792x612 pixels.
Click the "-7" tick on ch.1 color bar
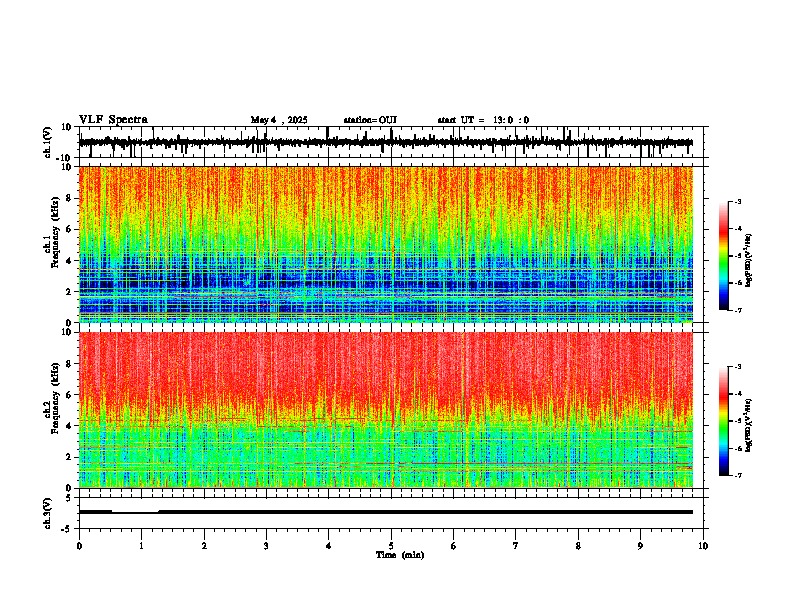[737, 310]
